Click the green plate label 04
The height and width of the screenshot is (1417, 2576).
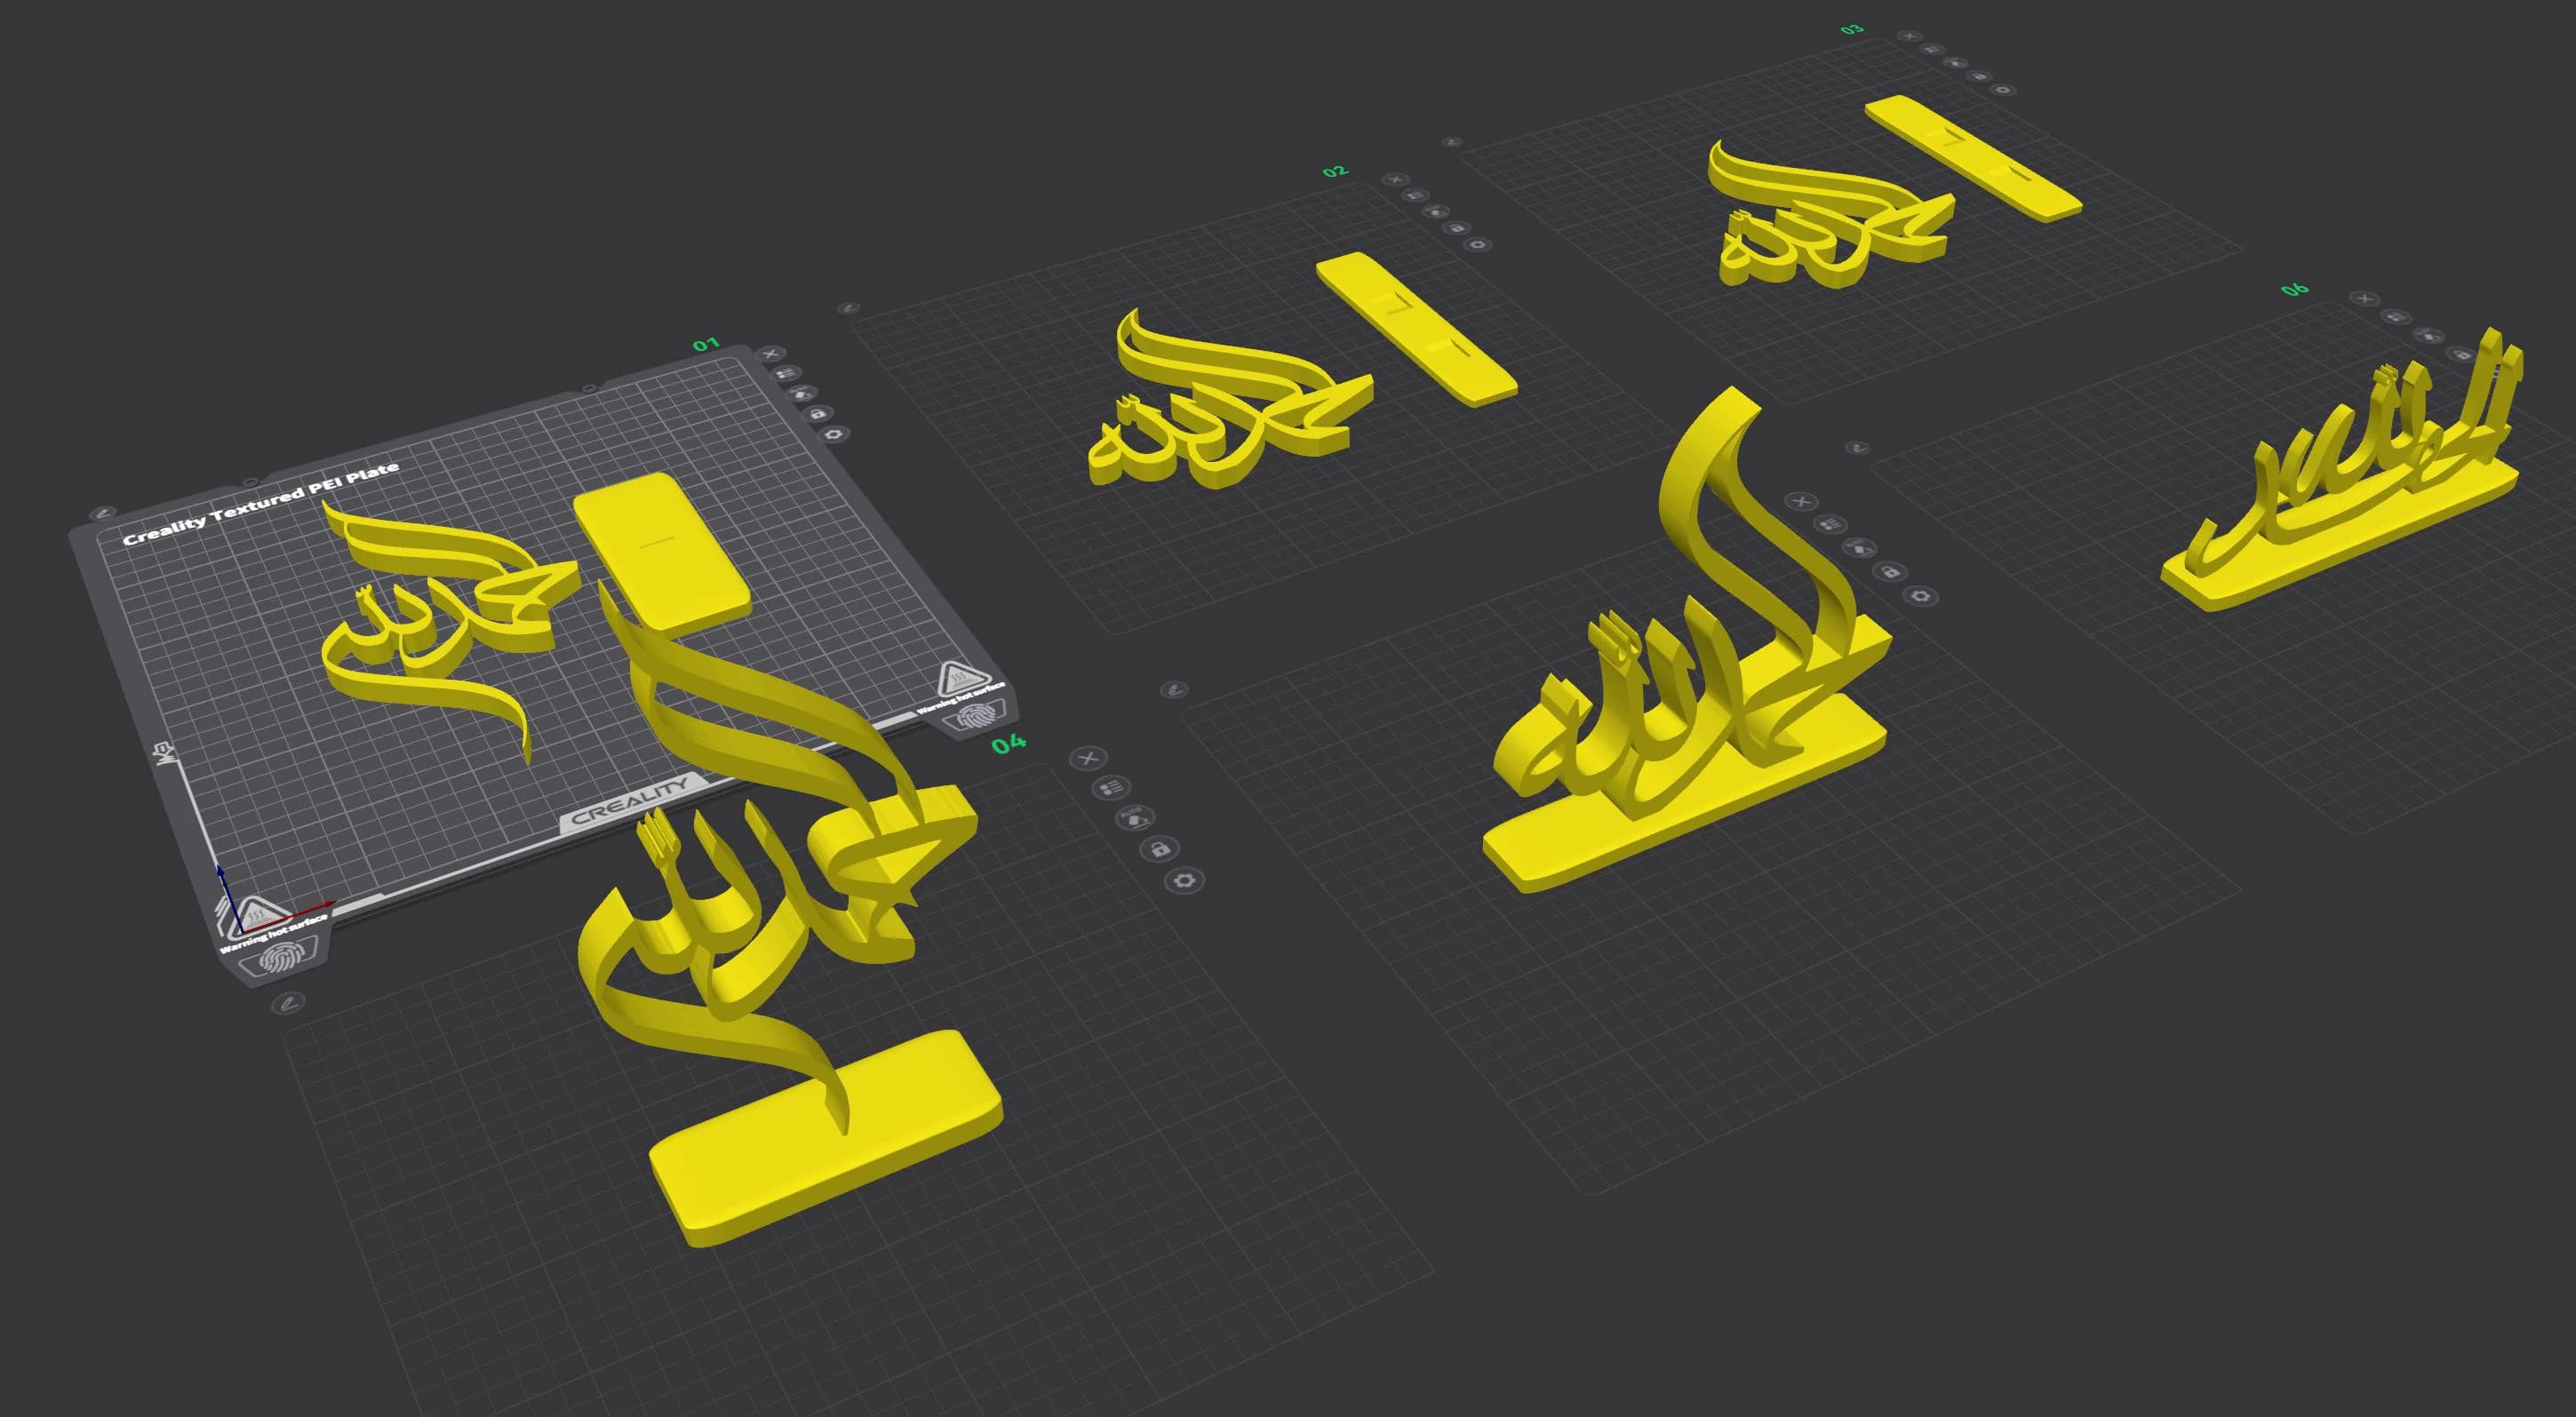point(1008,743)
